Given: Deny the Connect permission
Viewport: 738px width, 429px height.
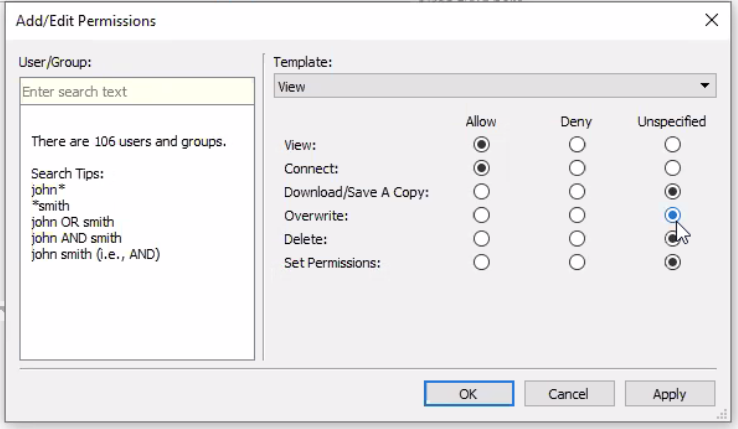Looking at the screenshot, I should coord(576,168).
